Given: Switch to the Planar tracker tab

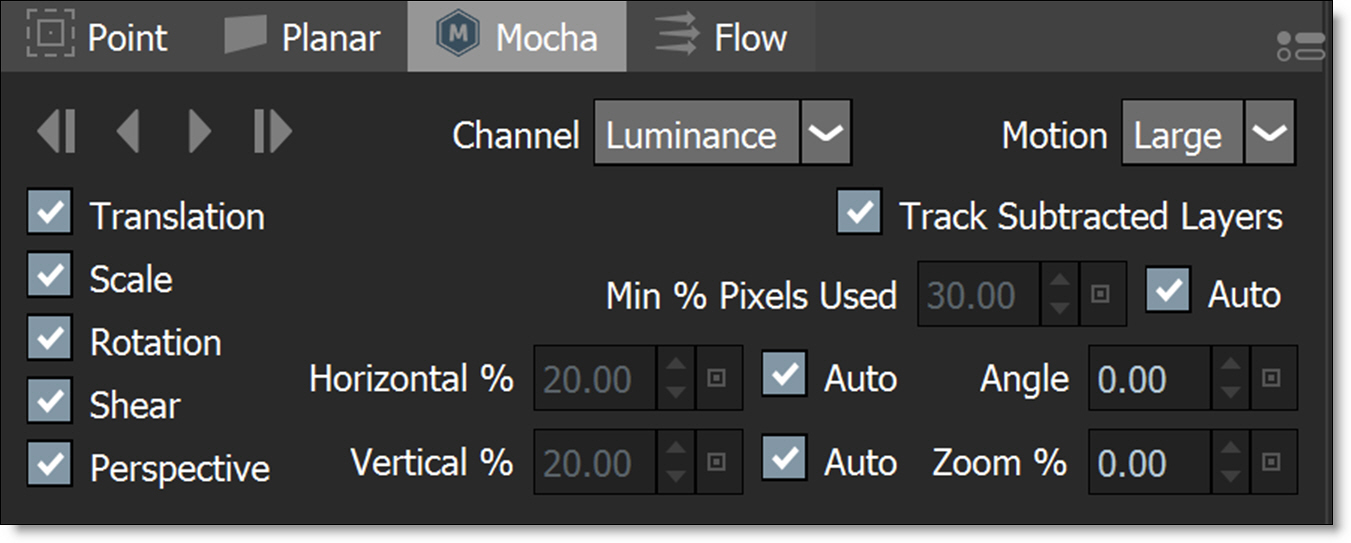Looking at the screenshot, I should click(302, 38).
